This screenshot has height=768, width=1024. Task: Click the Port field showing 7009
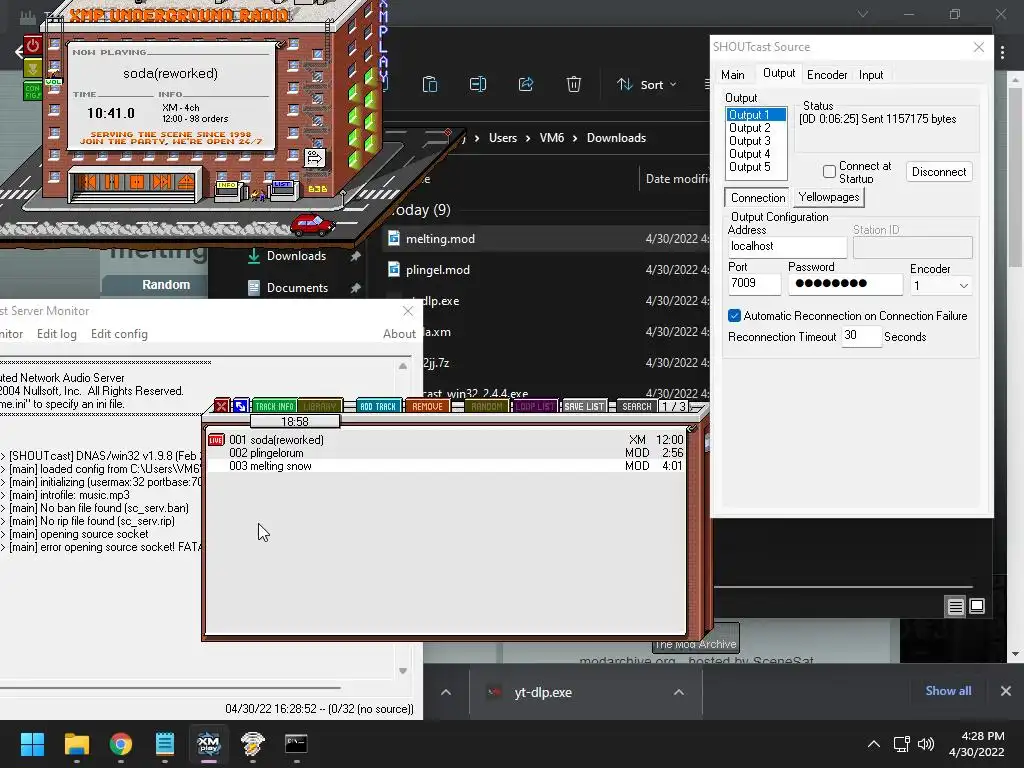pyautogui.click(x=754, y=283)
